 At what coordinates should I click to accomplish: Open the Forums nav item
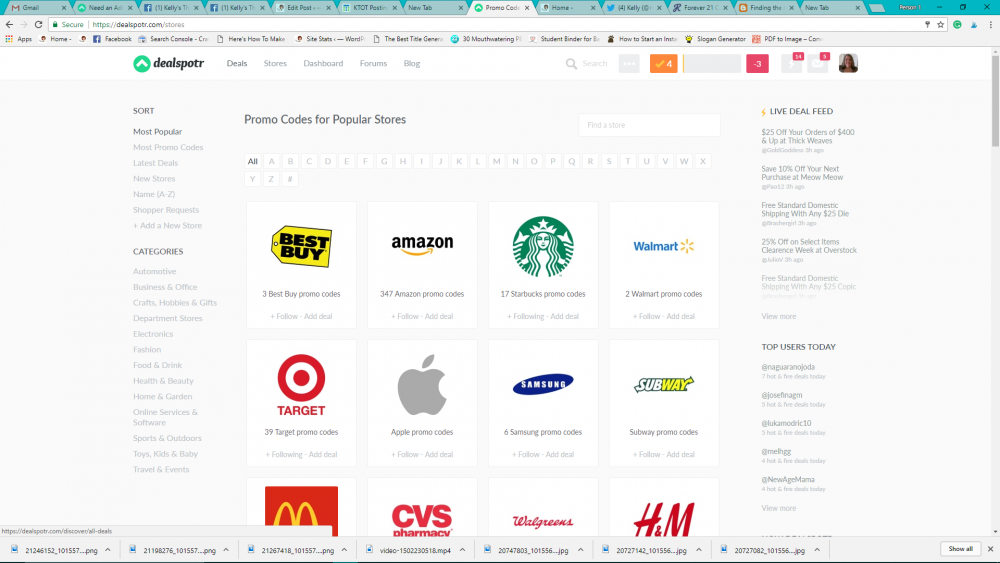point(373,63)
